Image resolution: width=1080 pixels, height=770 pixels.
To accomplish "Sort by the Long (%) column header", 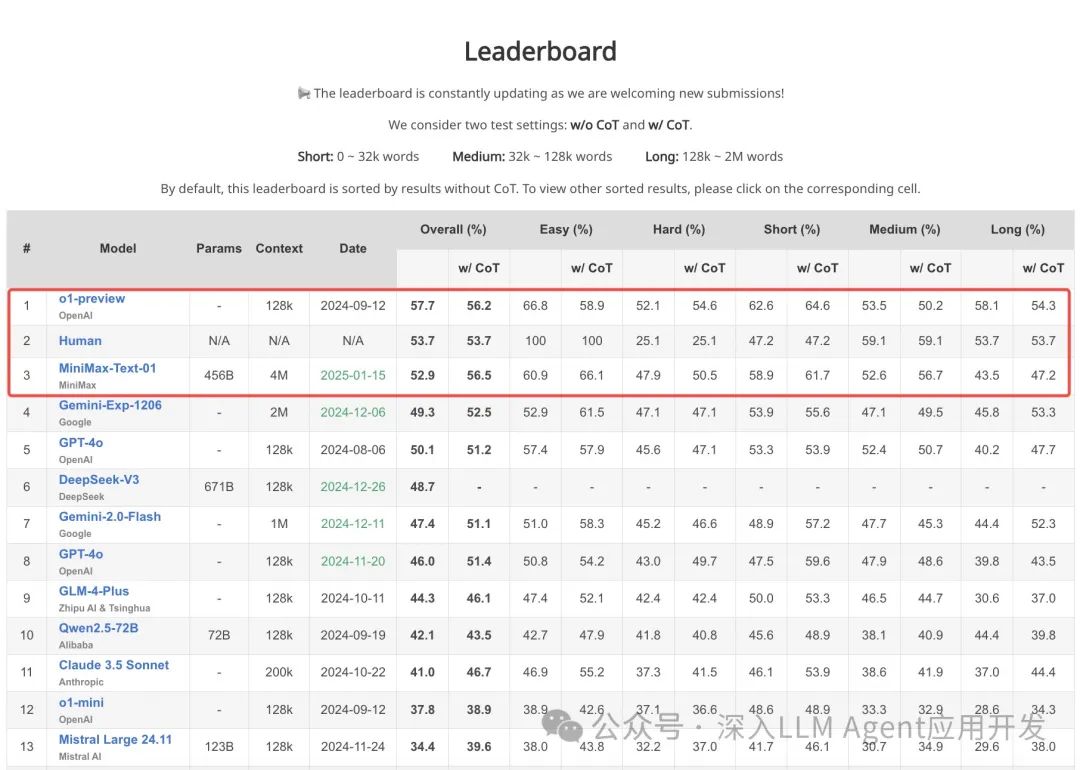I will click(x=1018, y=229).
